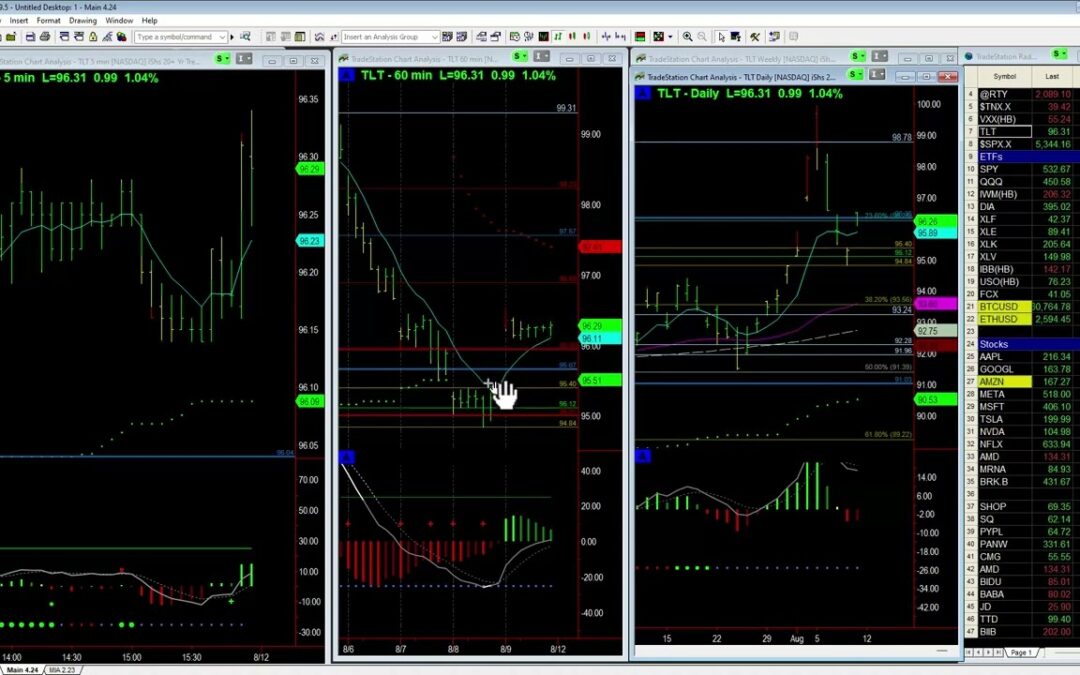Select the OHLC bar chart style icon
Image resolution: width=1080 pixels, height=675 pixels.
[559, 37]
